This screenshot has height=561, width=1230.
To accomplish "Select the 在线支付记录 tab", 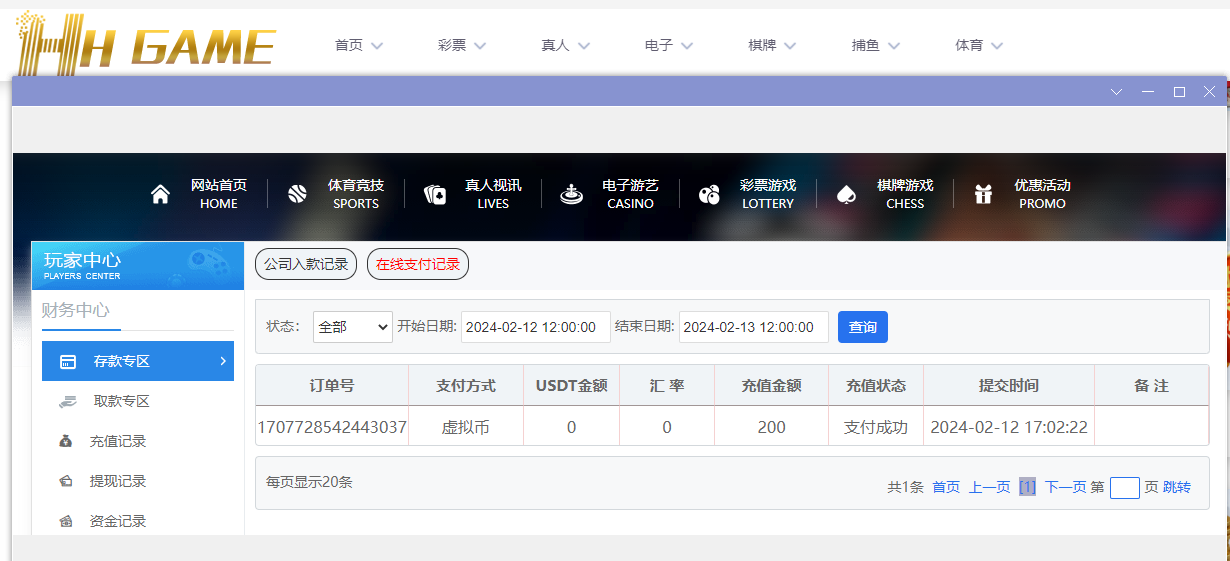I will coord(417,264).
